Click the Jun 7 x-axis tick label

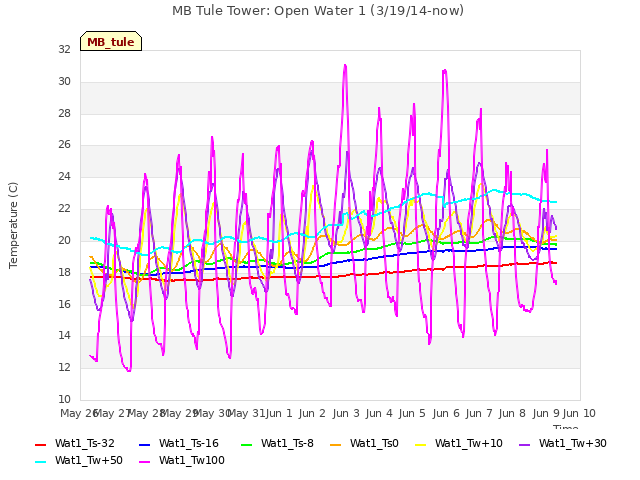(479, 413)
